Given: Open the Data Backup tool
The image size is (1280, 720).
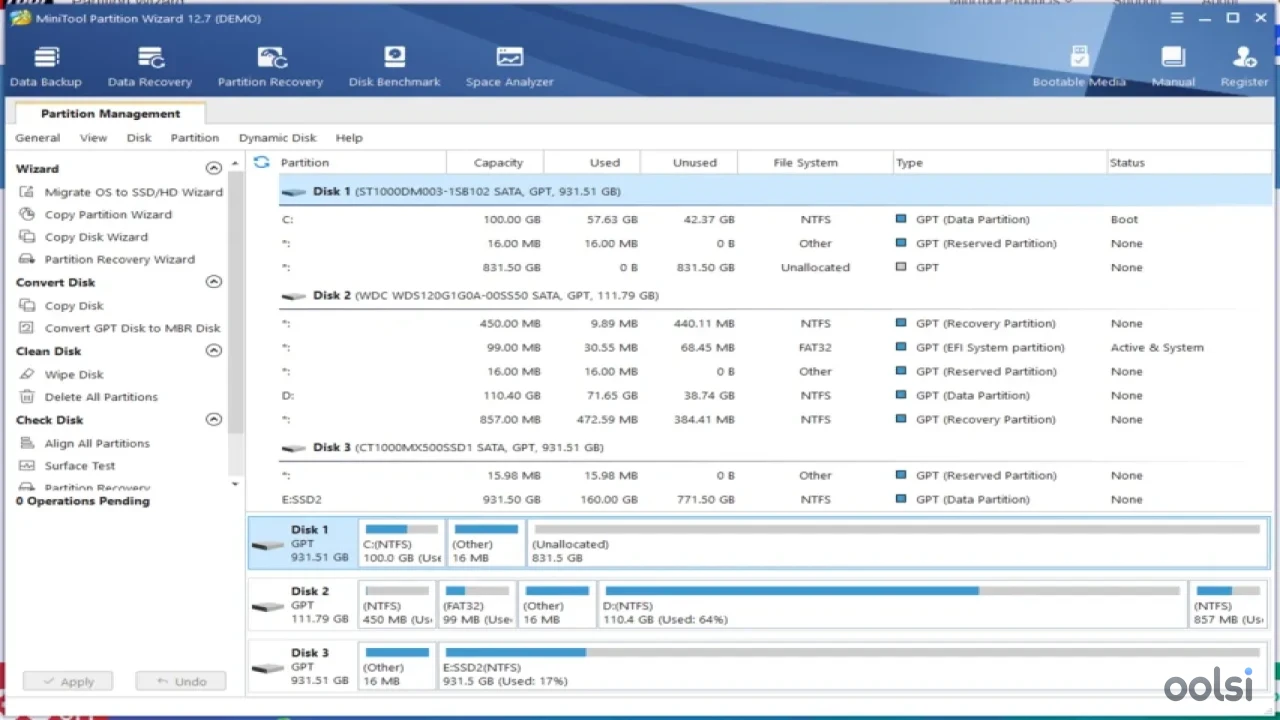Looking at the screenshot, I should (x=46, y=67).
